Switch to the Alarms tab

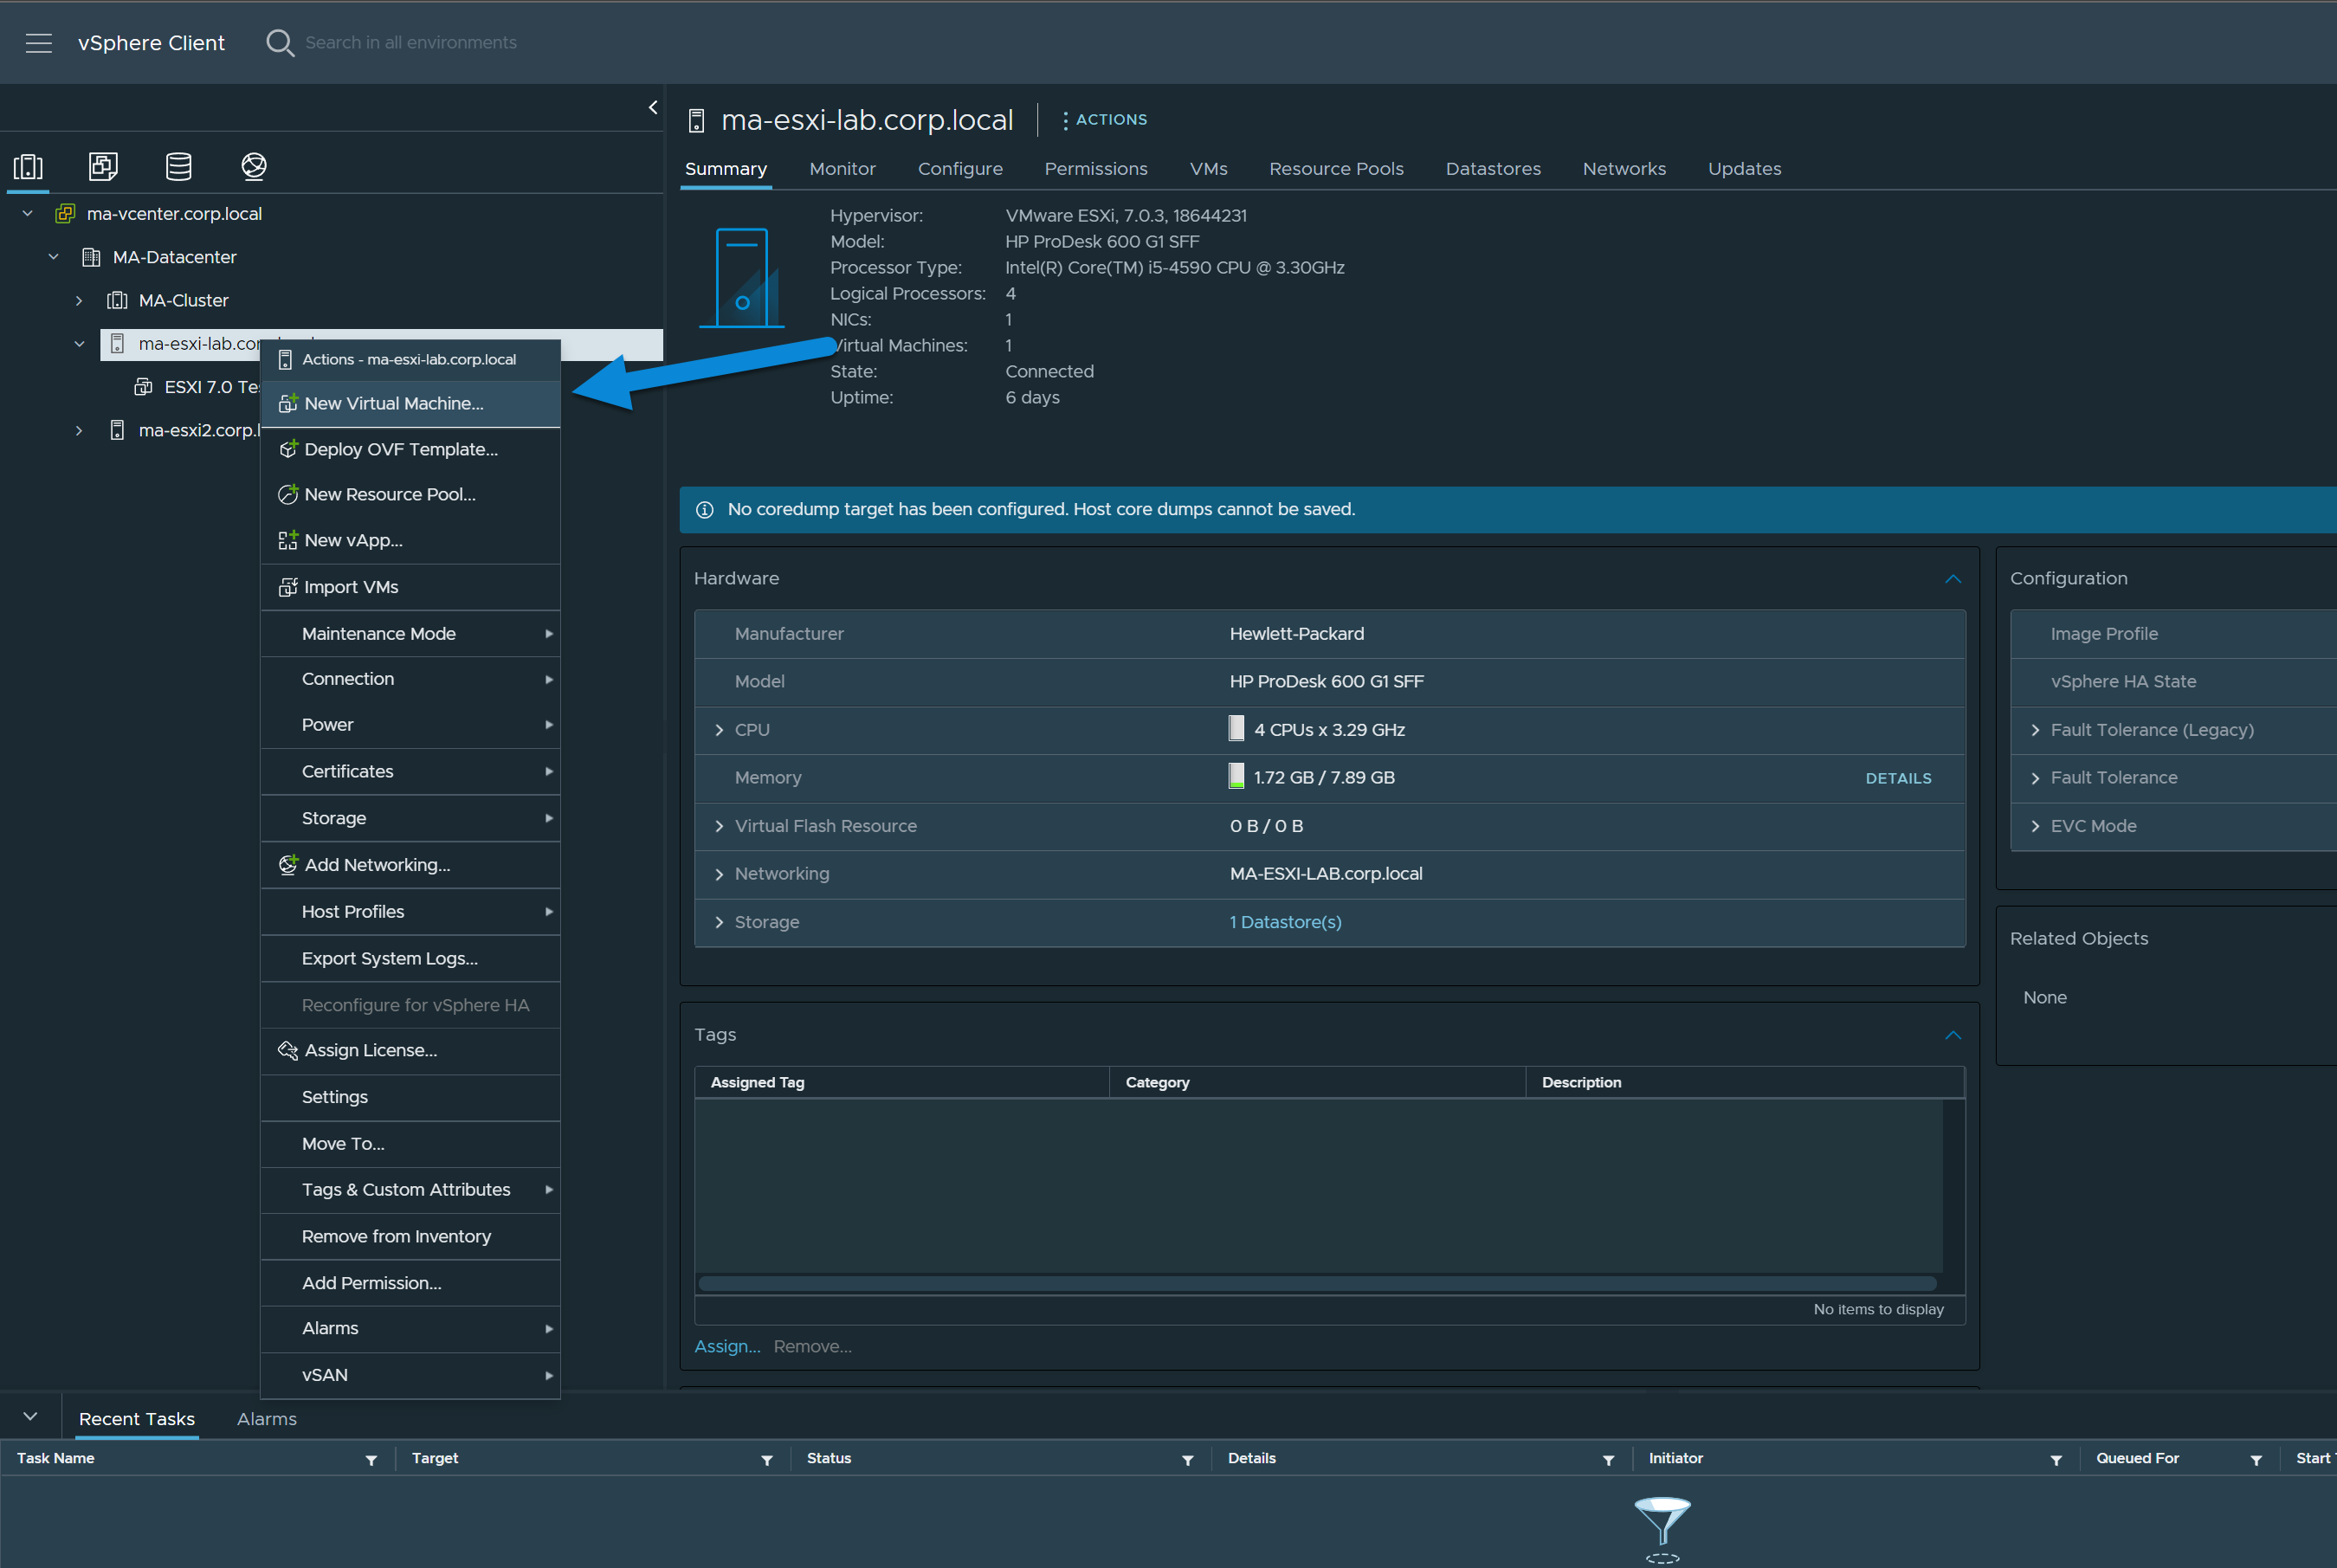click(x=266, y=1419)
